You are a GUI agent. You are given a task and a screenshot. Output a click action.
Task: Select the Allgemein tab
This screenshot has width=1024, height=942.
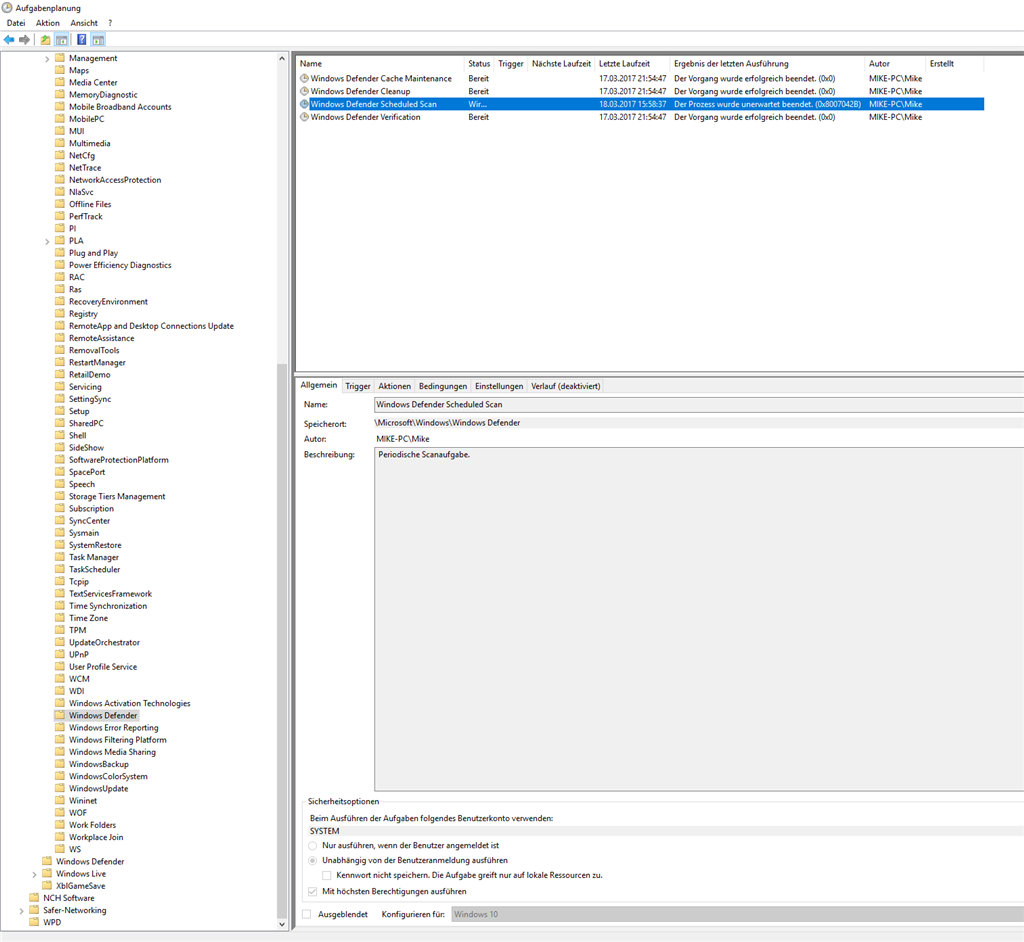[x=319, y=385]
